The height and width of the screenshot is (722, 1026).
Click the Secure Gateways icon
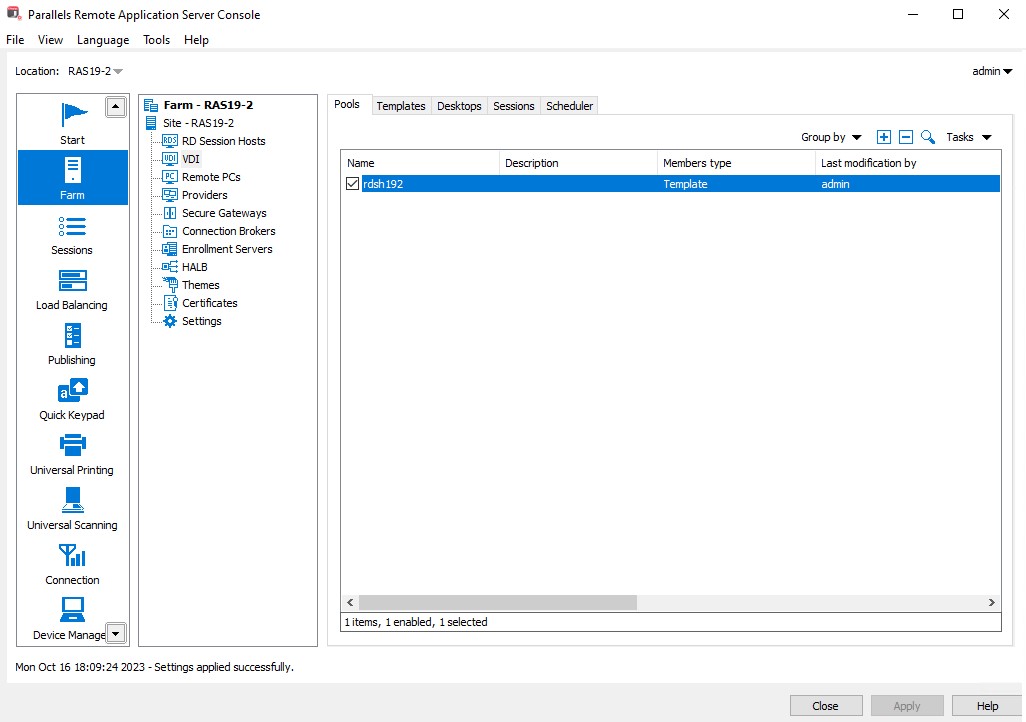169,213
